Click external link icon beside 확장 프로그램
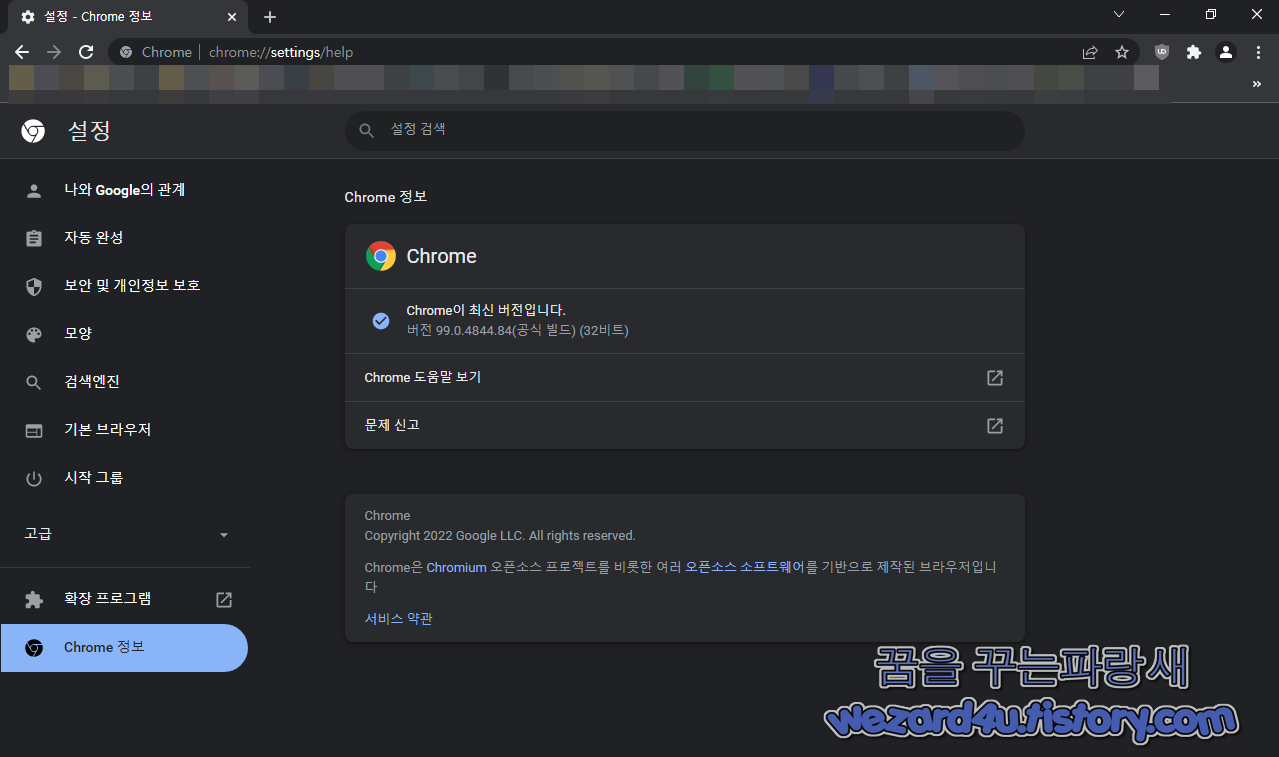 click(x=224, y=600)
